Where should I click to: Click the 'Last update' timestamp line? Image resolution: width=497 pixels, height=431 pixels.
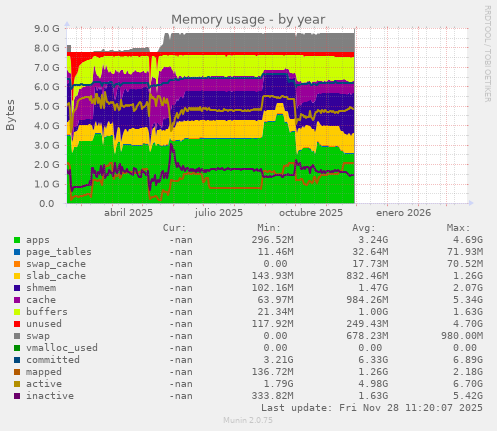[372, 408]
